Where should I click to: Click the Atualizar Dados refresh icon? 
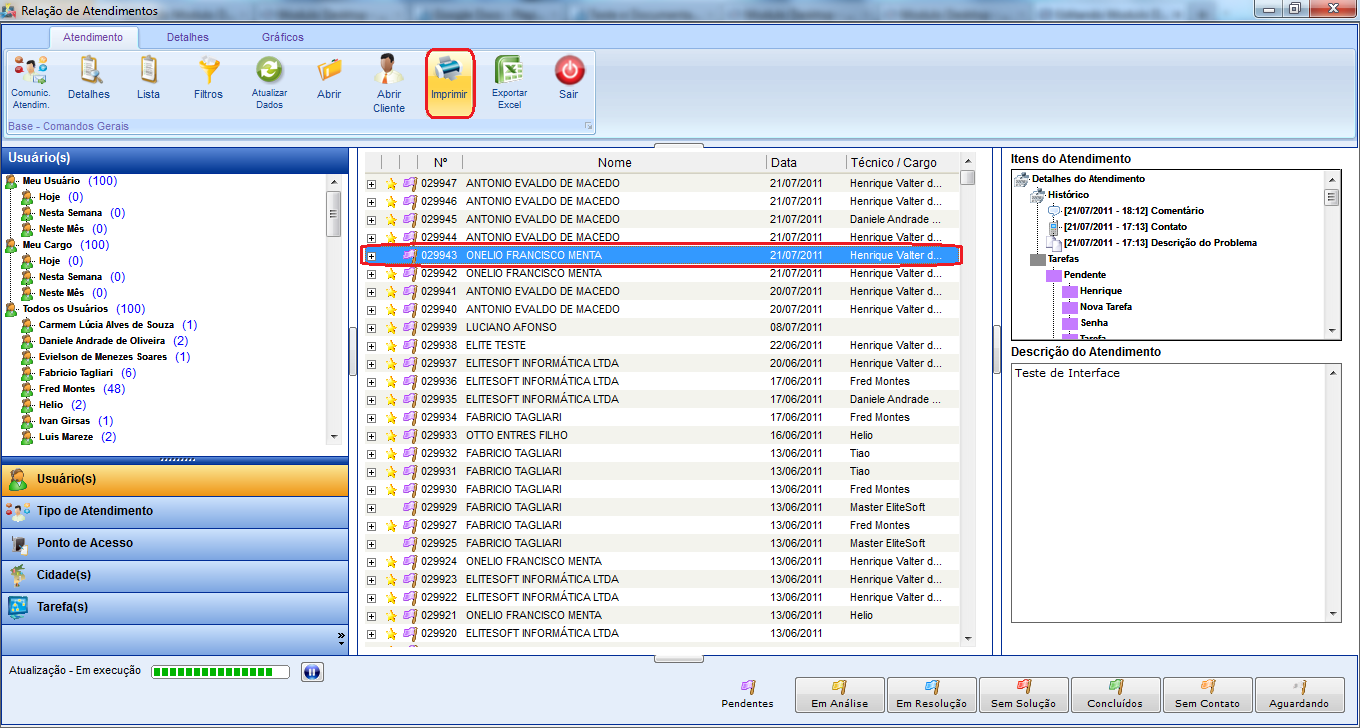coord(269,72)
